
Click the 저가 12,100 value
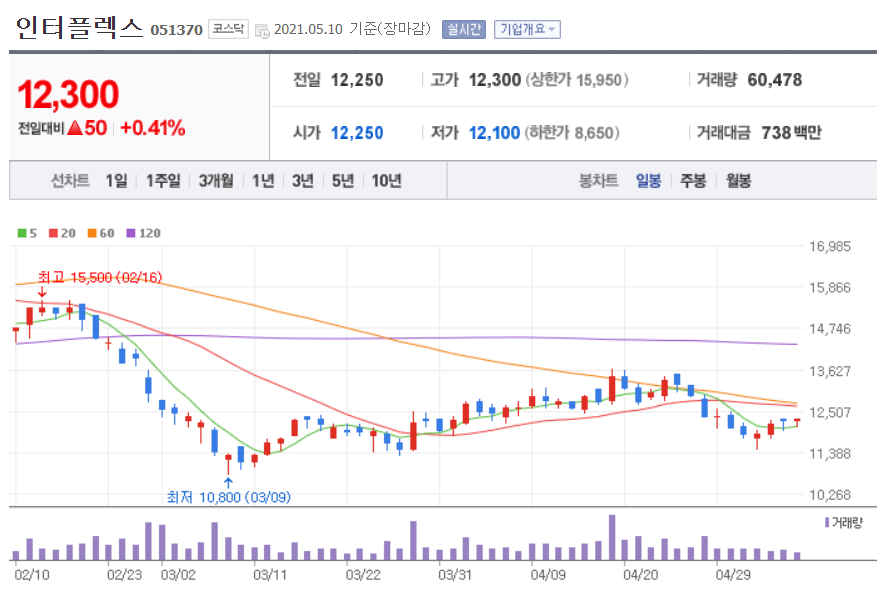click(494, 133)
